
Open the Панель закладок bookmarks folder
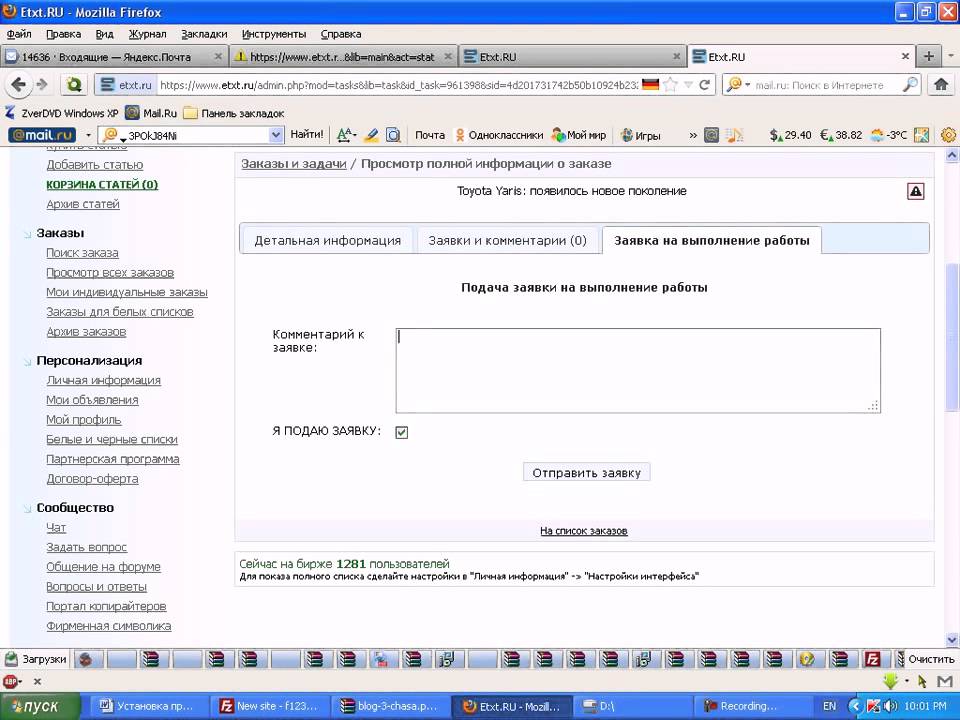click(x=234, y=113)
